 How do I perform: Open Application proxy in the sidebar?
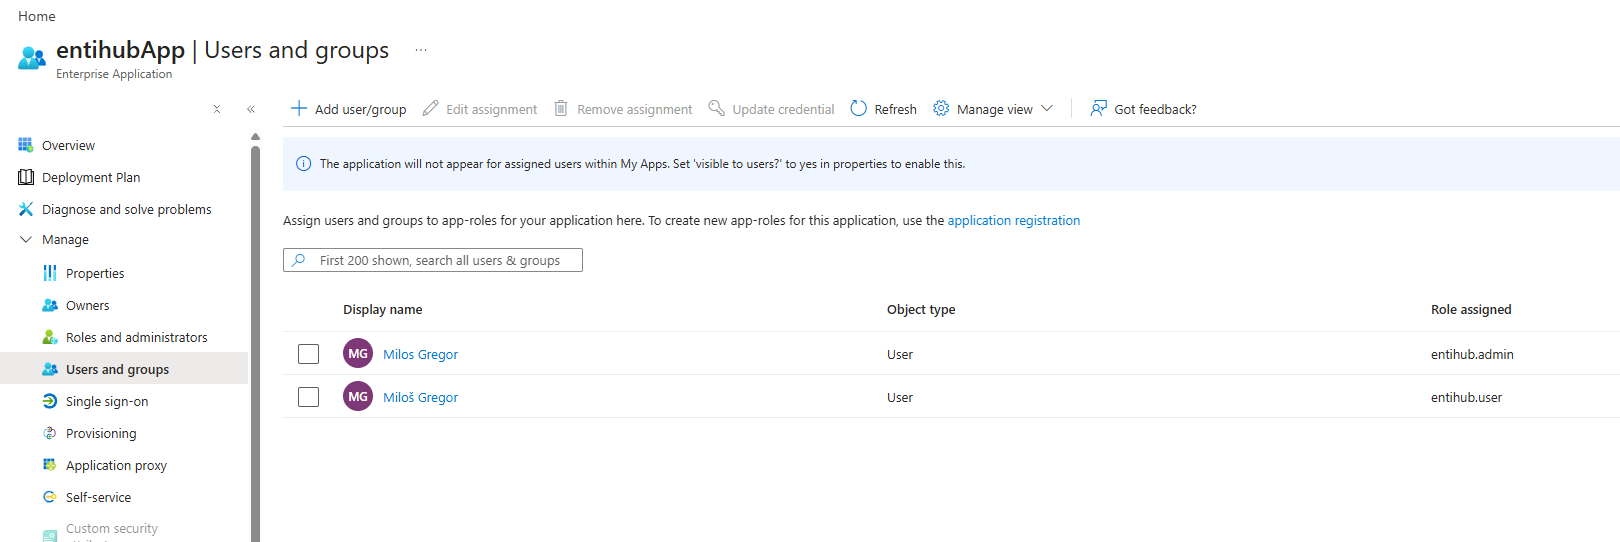click(x=116, y=465)
